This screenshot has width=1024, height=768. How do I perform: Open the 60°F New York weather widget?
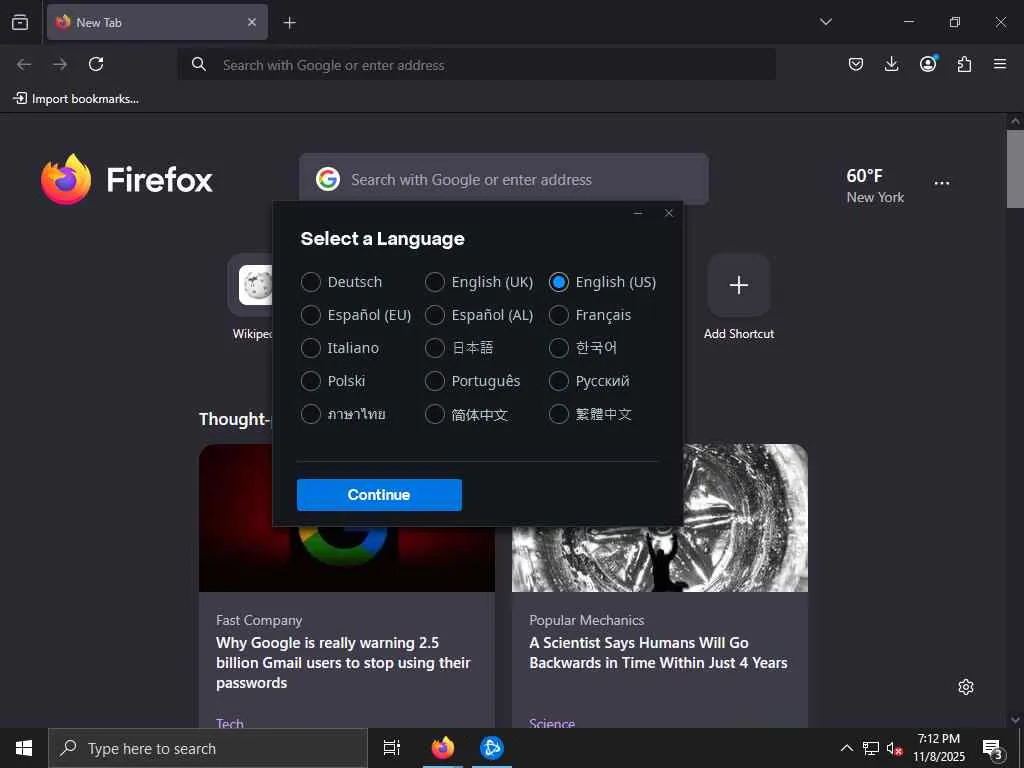(x=875, y=185)
